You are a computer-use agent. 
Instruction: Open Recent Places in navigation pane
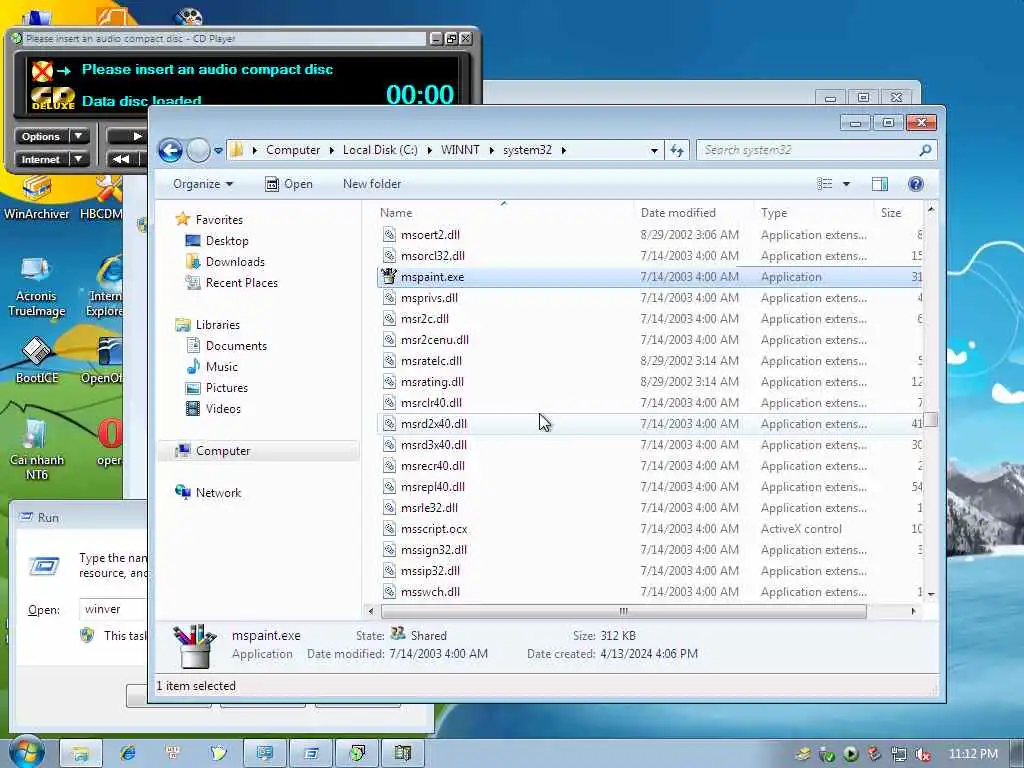(242, 283)
